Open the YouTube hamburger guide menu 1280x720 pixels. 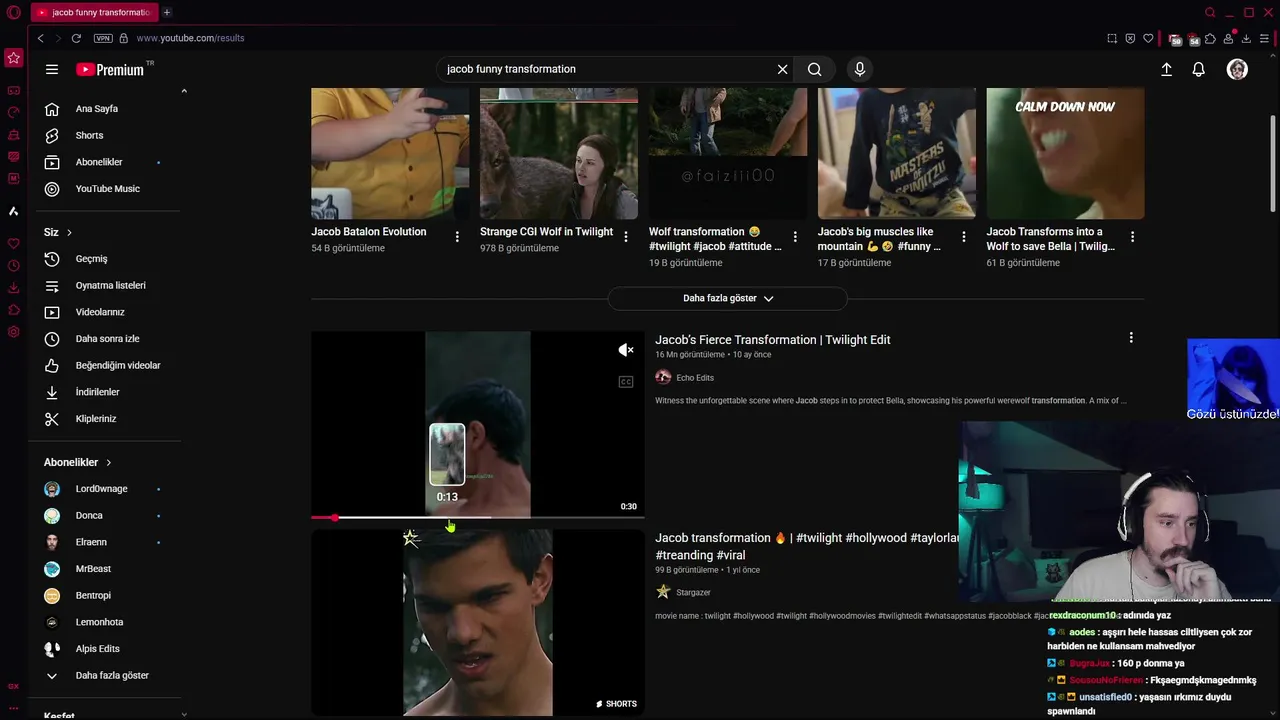(x=52, y=69)
